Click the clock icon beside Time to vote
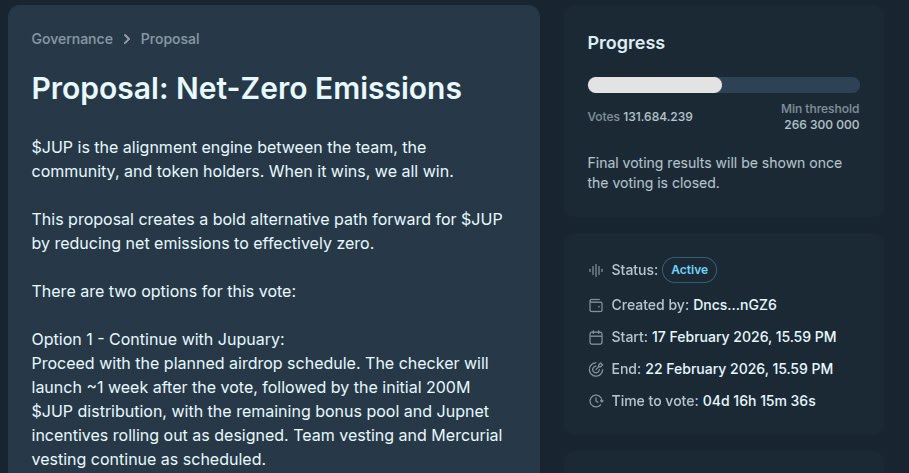The height and width of the screenshot is (473, 909). tap(596, 401)
